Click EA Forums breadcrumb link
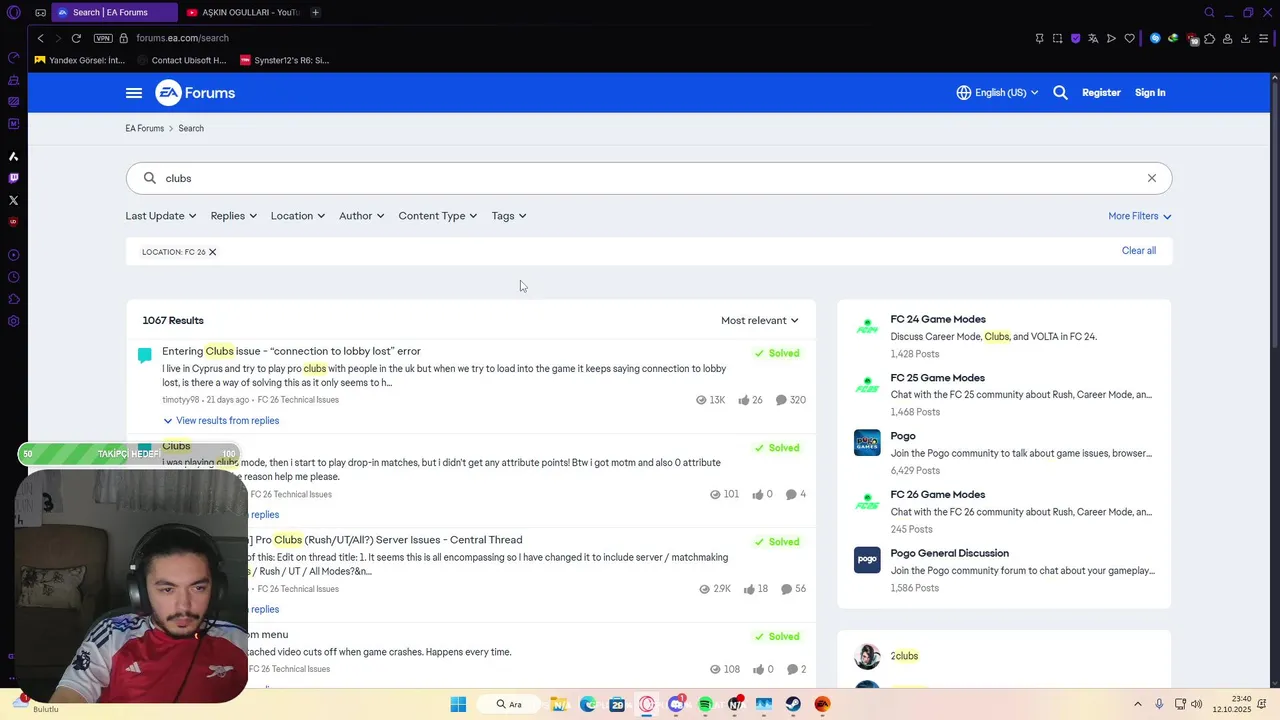The width and height of the screenshot is (1280, 720). click(145, 129)
